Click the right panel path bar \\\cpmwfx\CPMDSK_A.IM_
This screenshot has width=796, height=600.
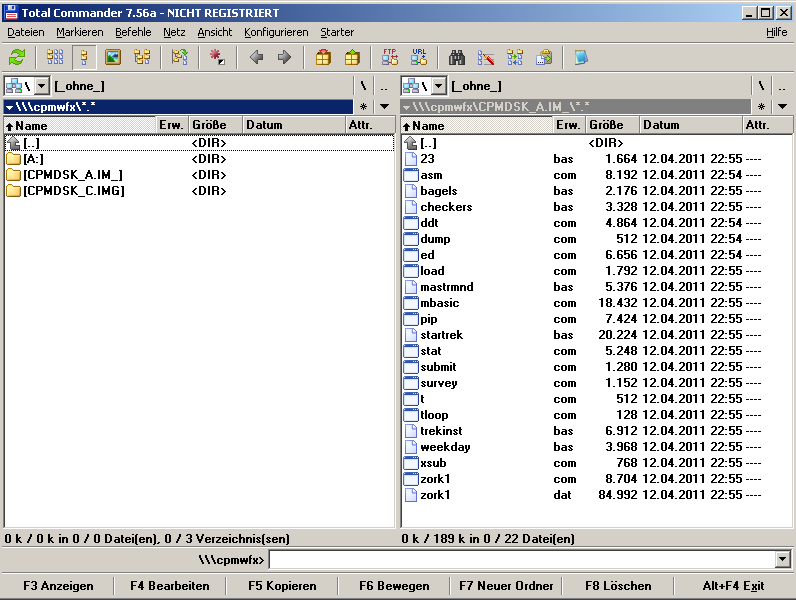click(576, 107)
